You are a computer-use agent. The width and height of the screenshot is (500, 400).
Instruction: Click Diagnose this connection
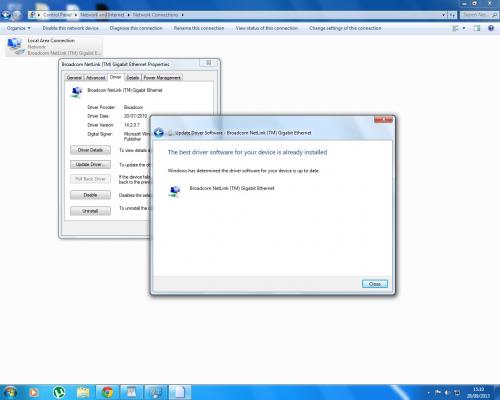(136, 28)
